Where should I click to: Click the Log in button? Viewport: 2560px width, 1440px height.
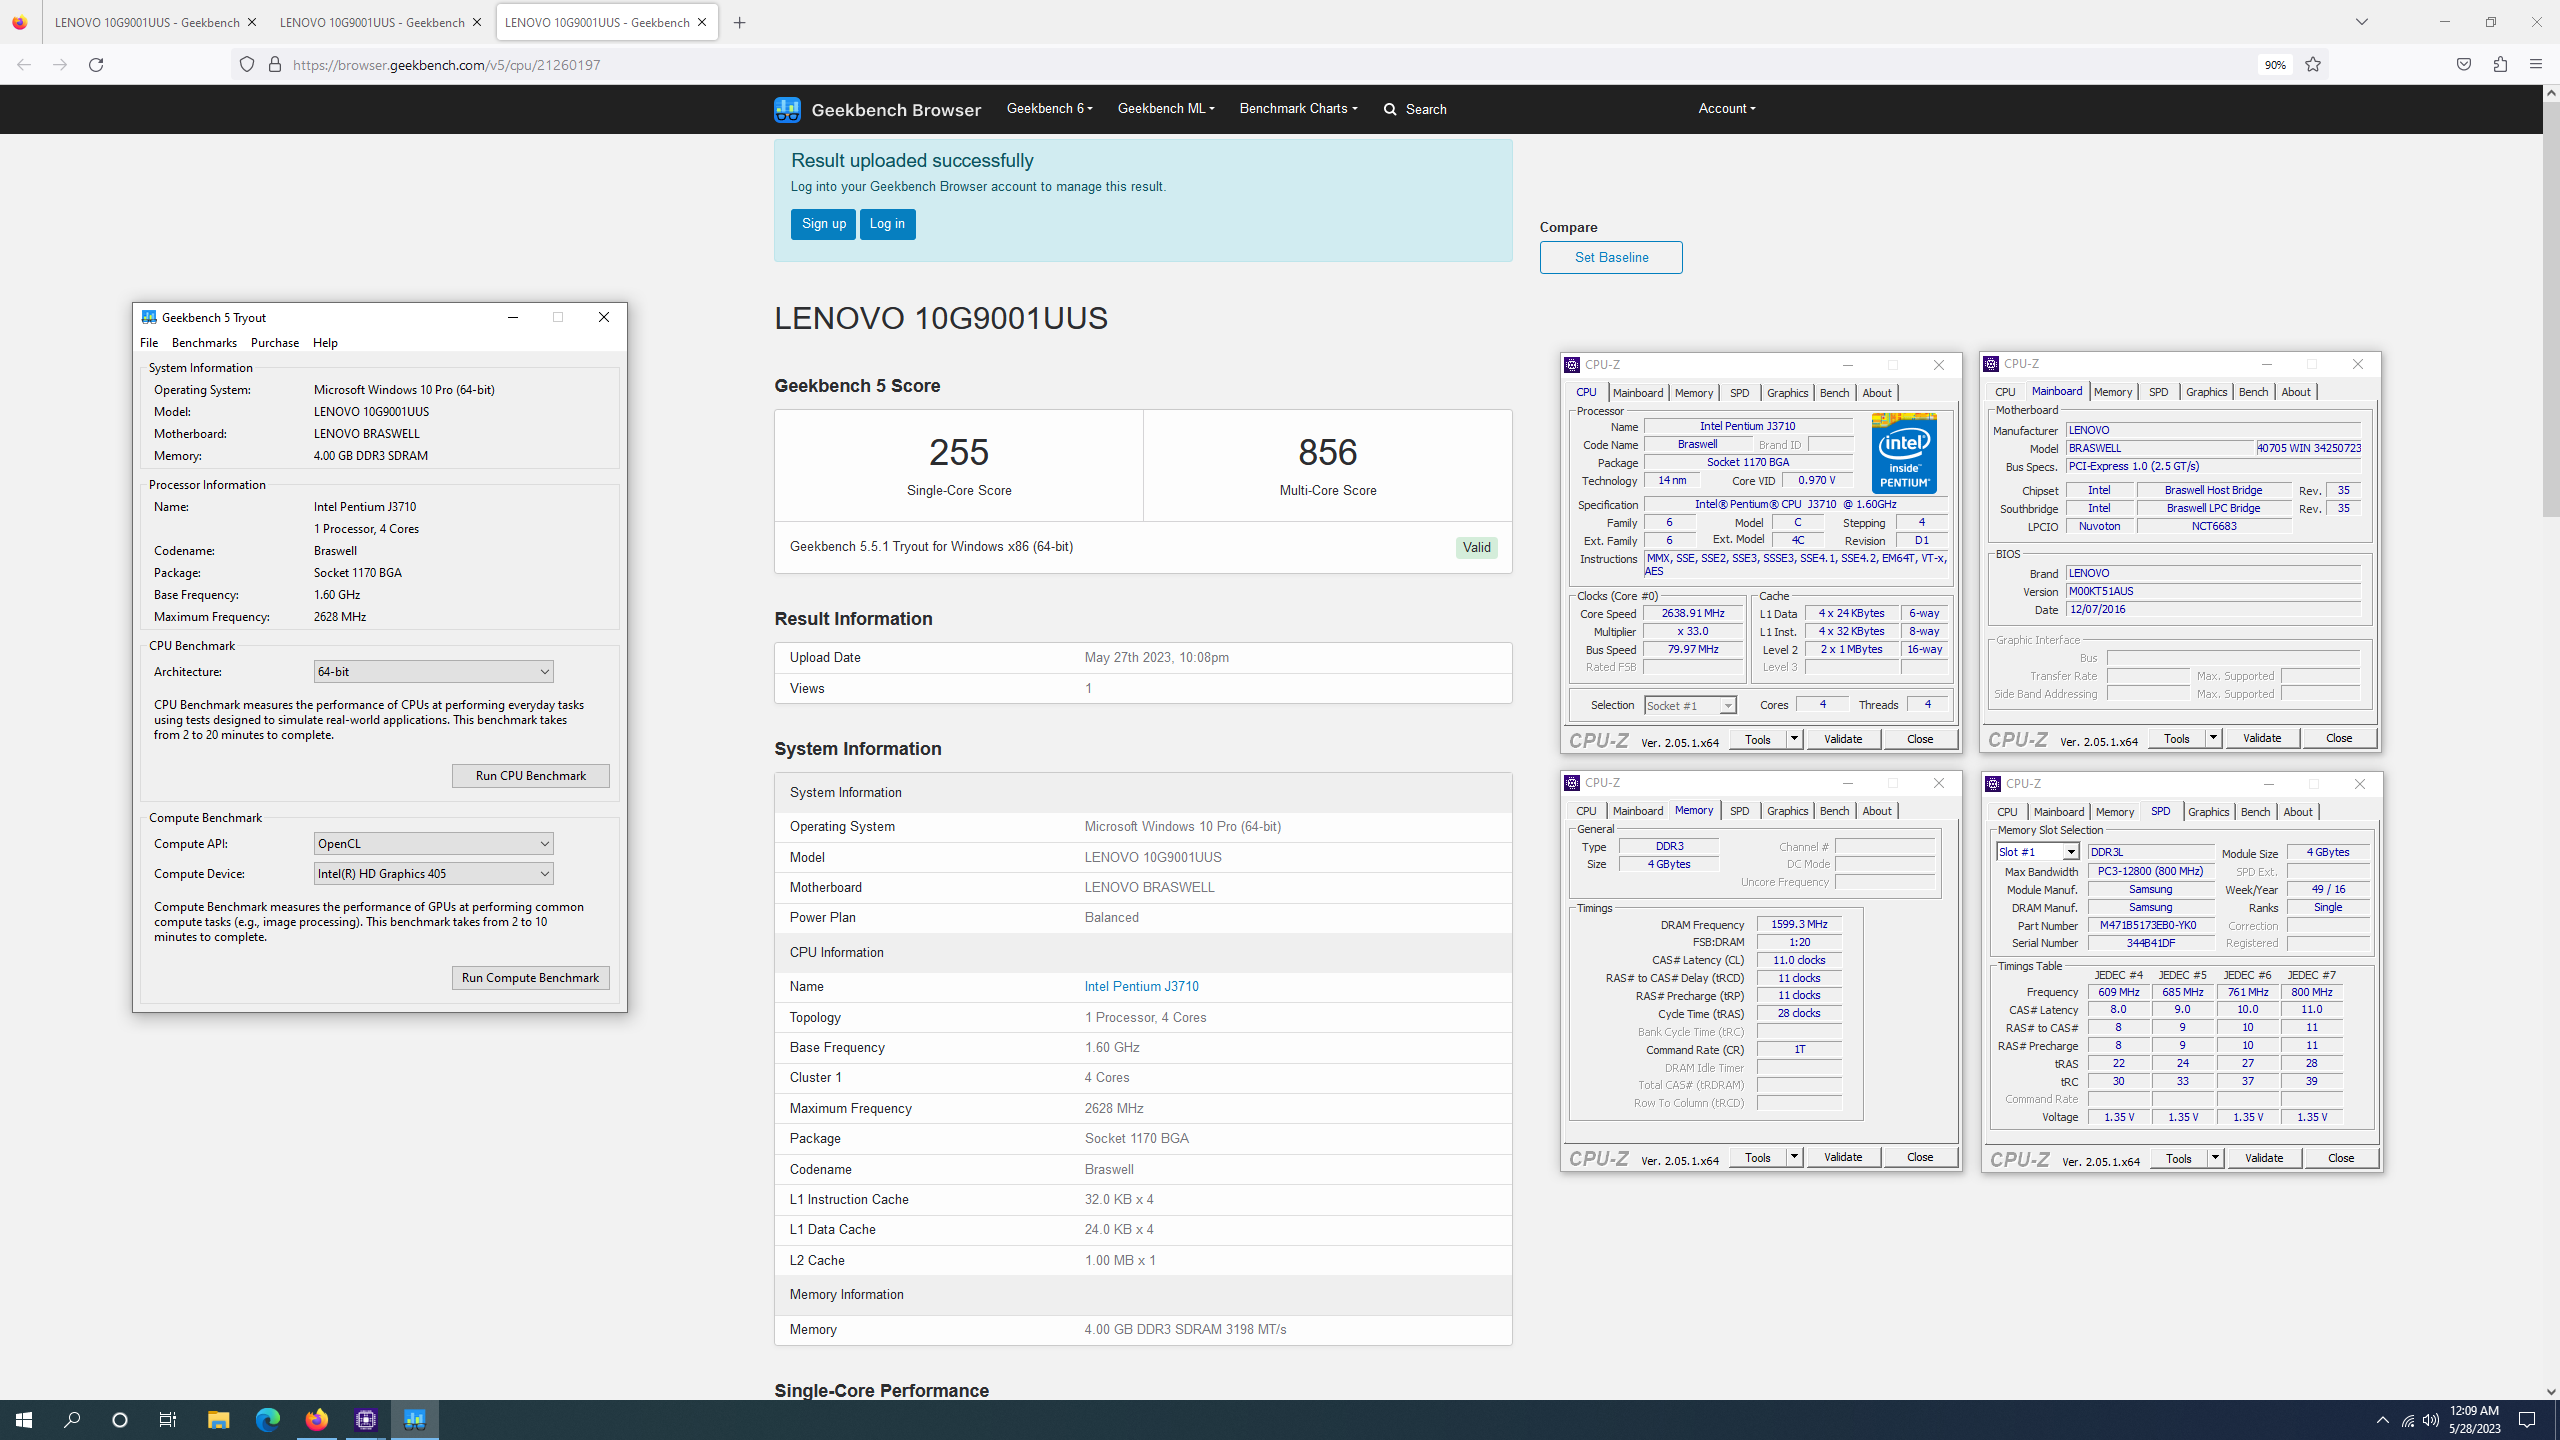(x=887, y=224)
